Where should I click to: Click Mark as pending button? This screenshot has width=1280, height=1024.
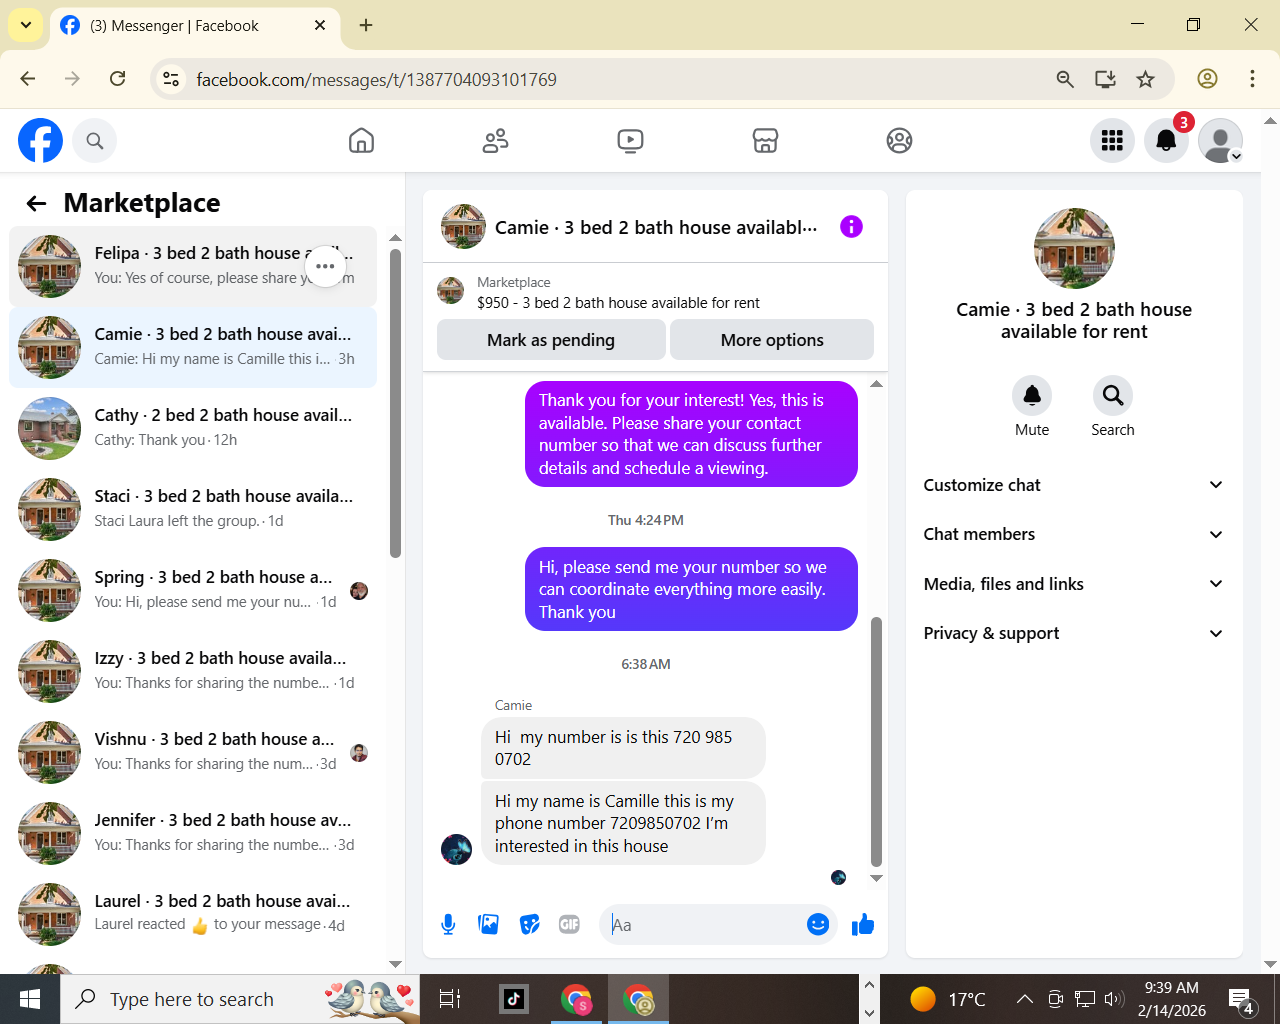551,340
